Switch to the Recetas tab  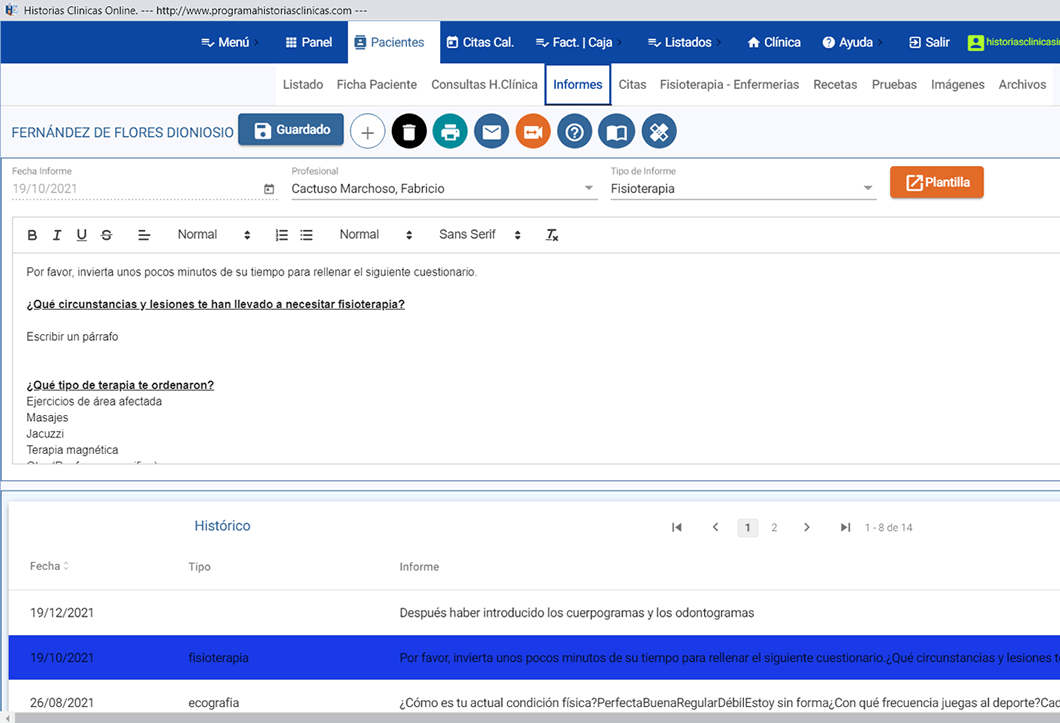(x=835, y=85)
